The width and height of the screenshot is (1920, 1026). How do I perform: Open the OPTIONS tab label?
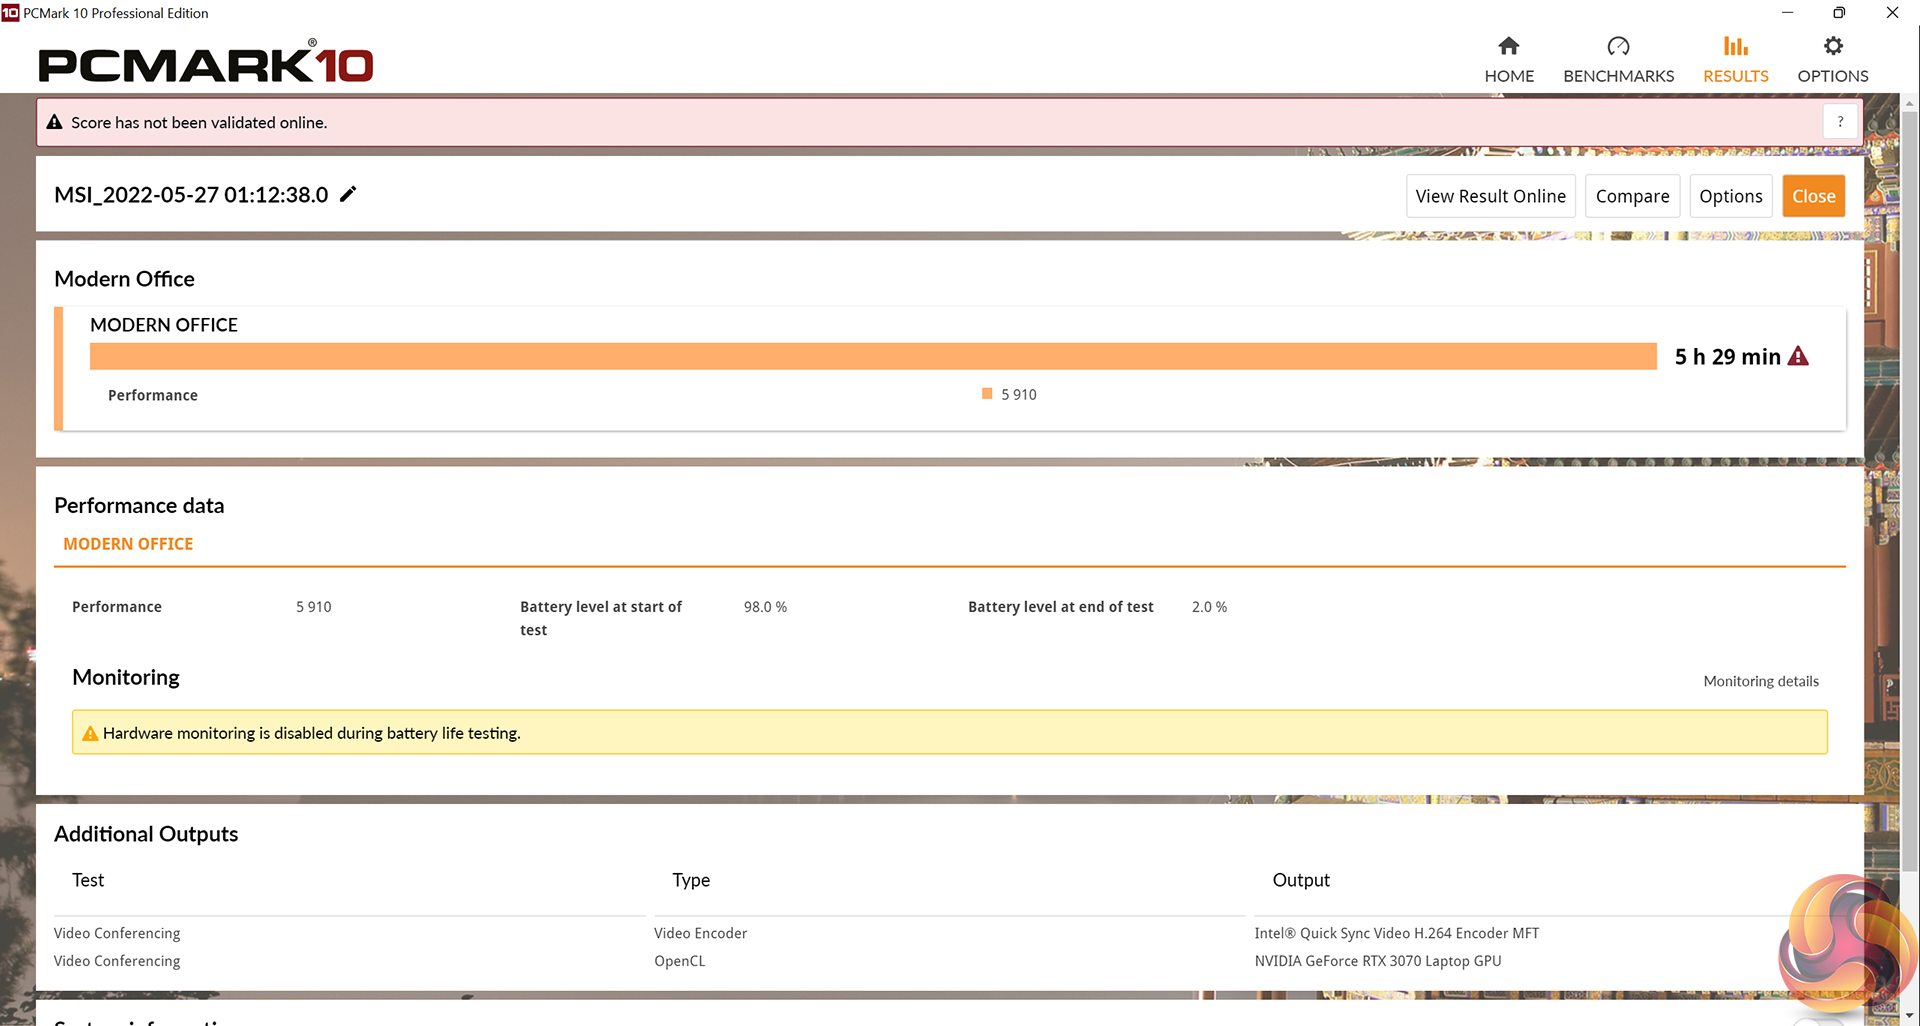[1833, 76]
